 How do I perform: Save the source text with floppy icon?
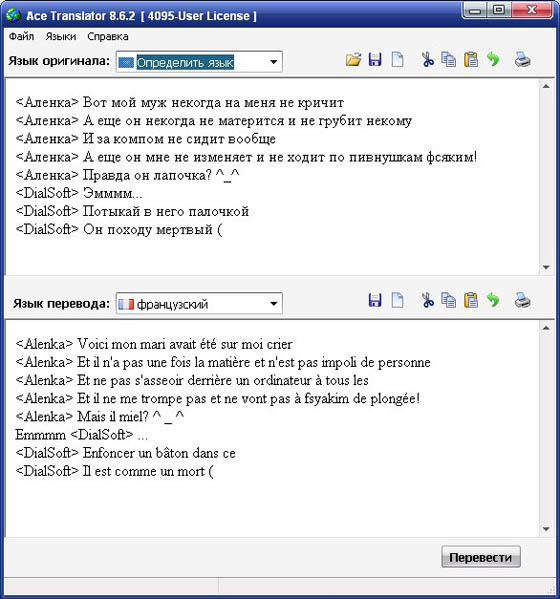pyautogui.click(x=375, y=60)
